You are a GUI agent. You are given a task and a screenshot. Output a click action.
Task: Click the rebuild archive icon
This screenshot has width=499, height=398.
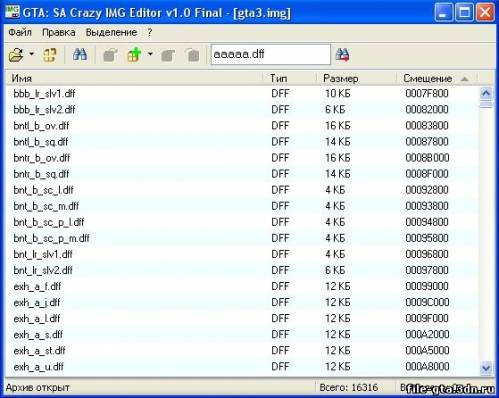[x=50, y=55]
